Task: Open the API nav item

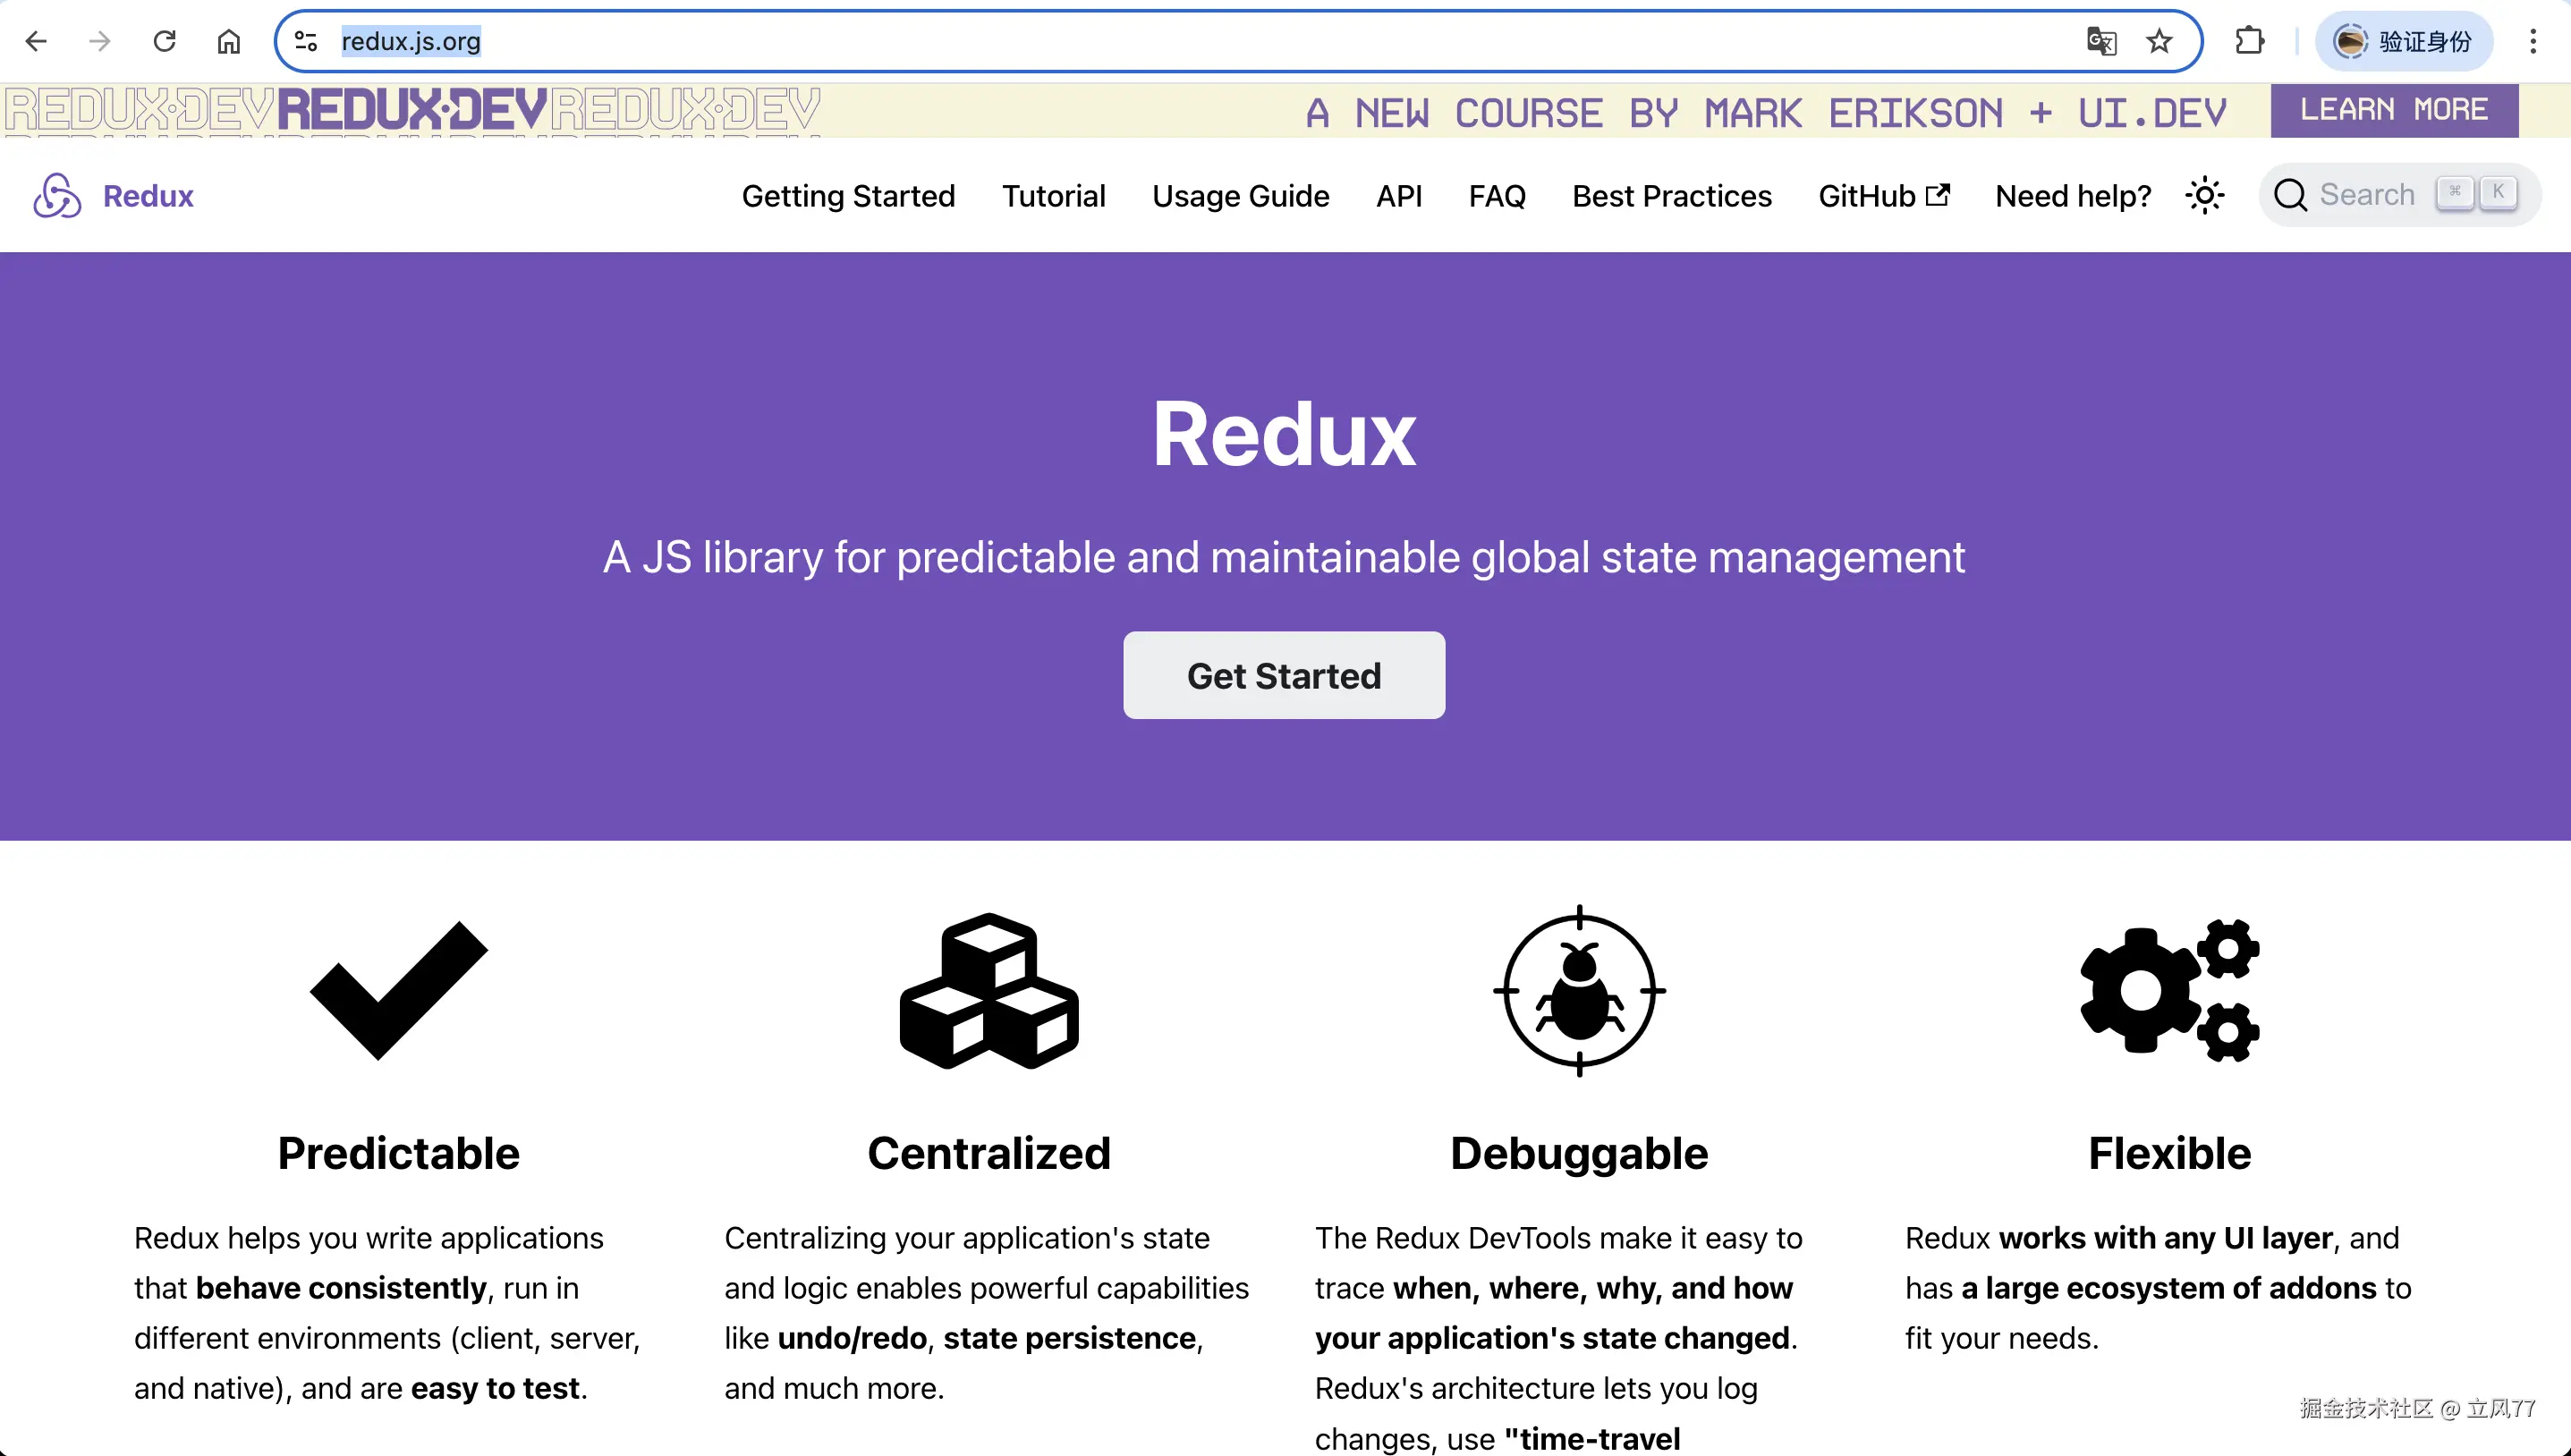Action: [x=1399, y=196]
